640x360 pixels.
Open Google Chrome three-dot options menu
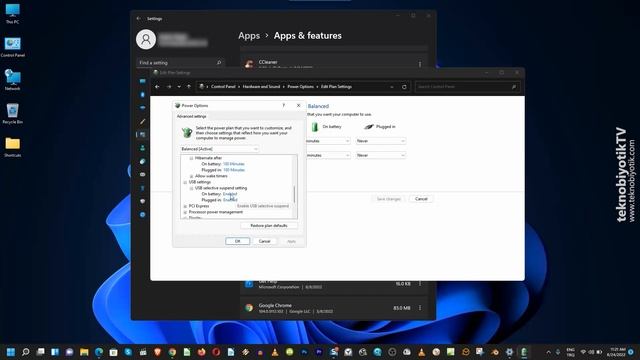click(x=420, y=308)
